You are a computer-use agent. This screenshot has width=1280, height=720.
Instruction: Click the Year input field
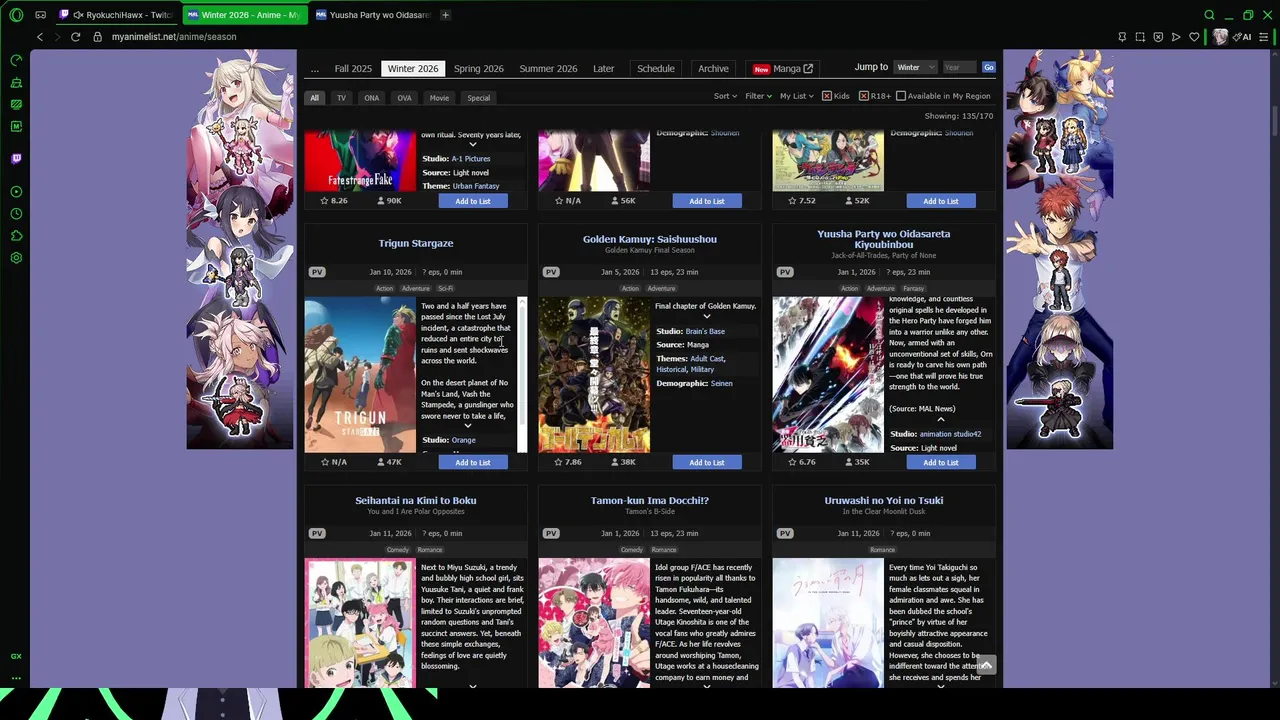click(959, 67)
